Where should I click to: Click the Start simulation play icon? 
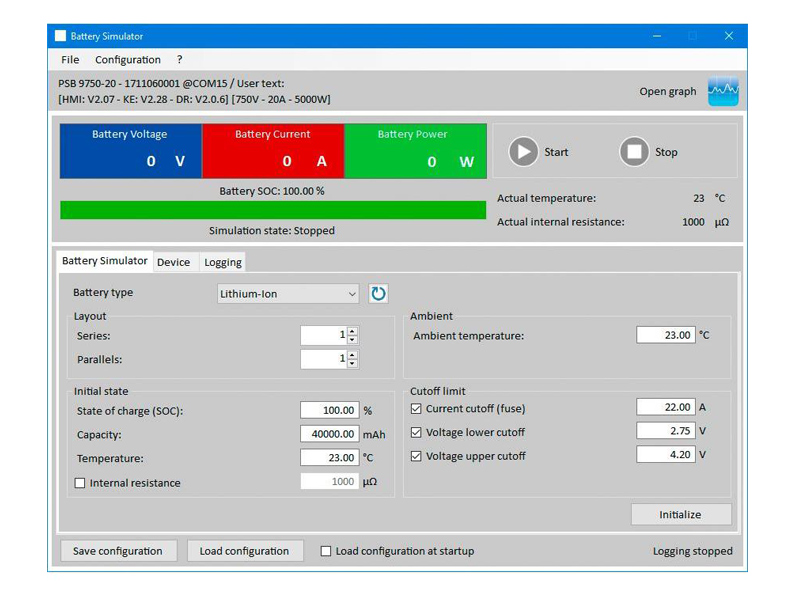pos(523,152)
